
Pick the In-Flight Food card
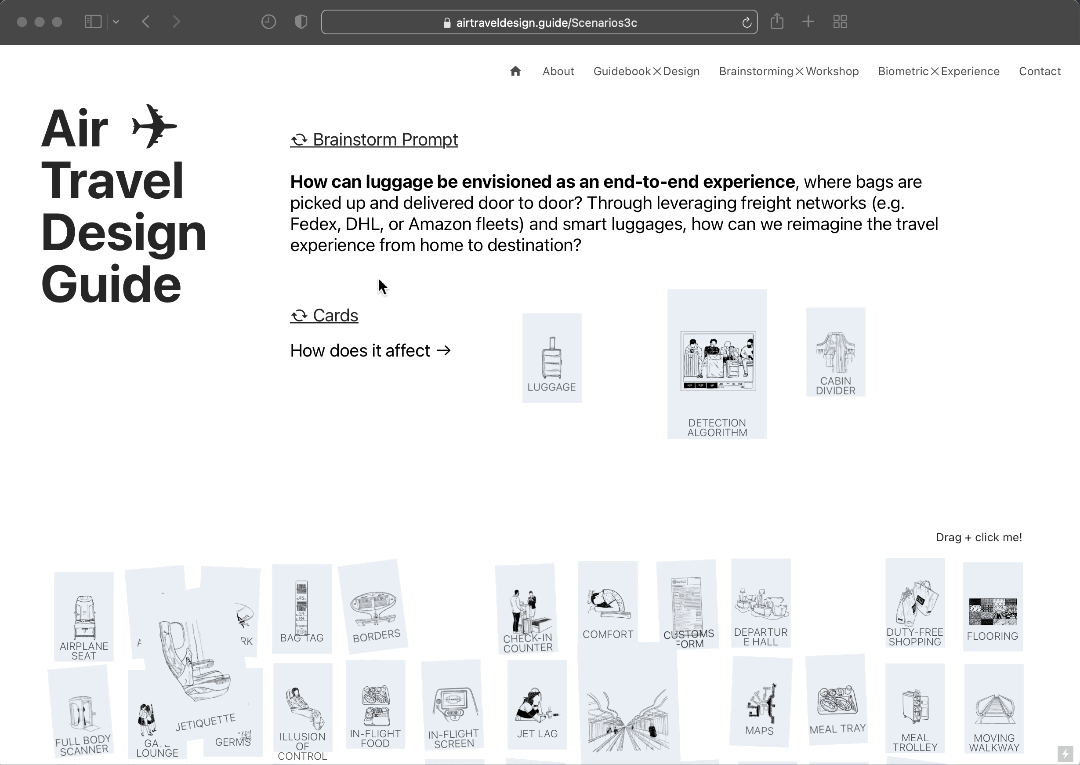tap(375, 705)
